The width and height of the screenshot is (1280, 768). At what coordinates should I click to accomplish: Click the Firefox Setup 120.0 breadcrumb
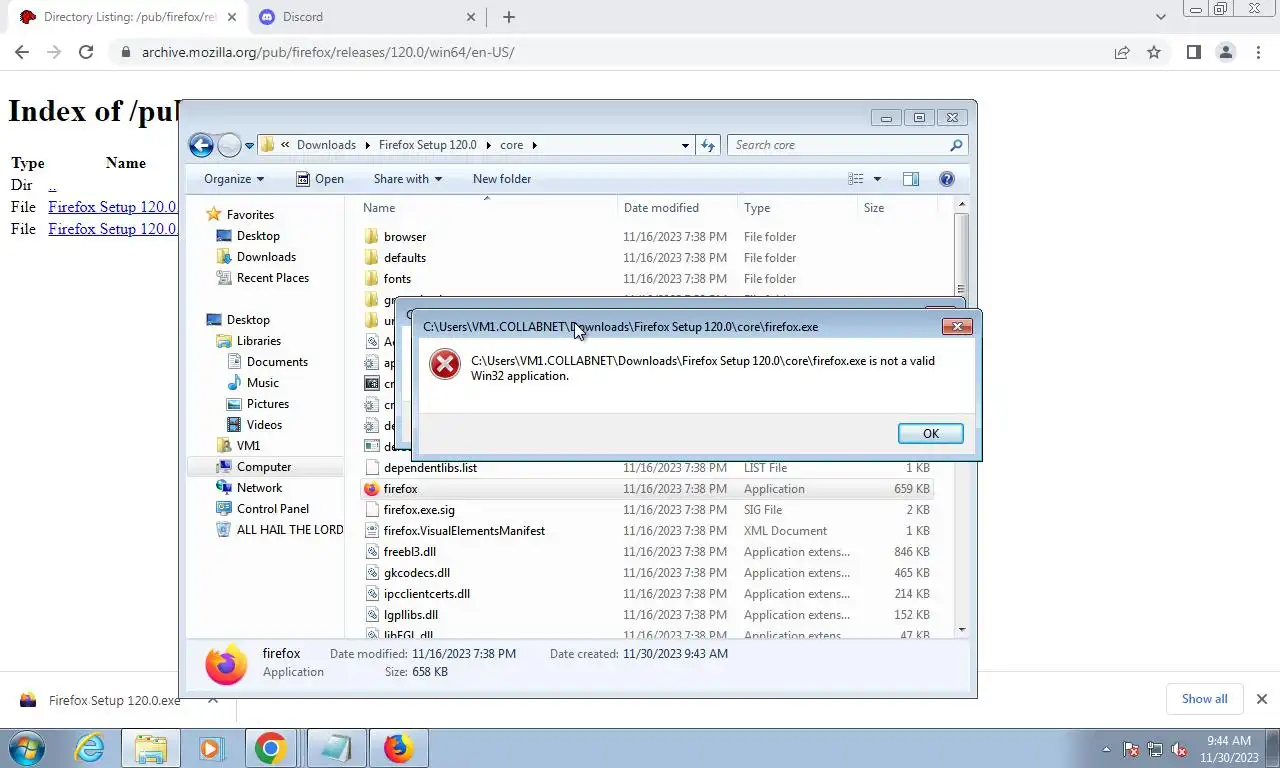(427, 145)
